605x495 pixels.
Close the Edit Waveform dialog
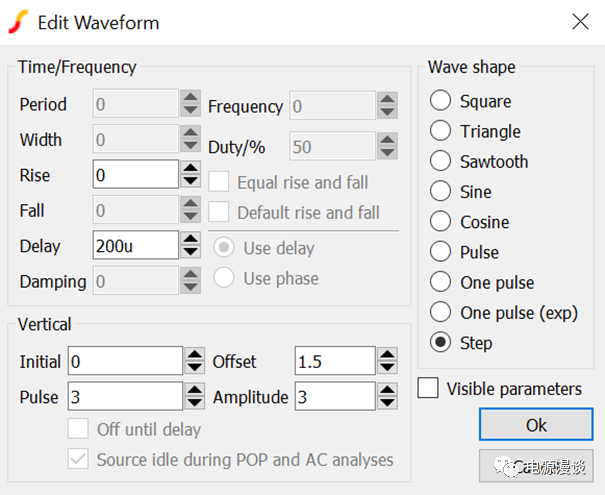pos(579,21)
